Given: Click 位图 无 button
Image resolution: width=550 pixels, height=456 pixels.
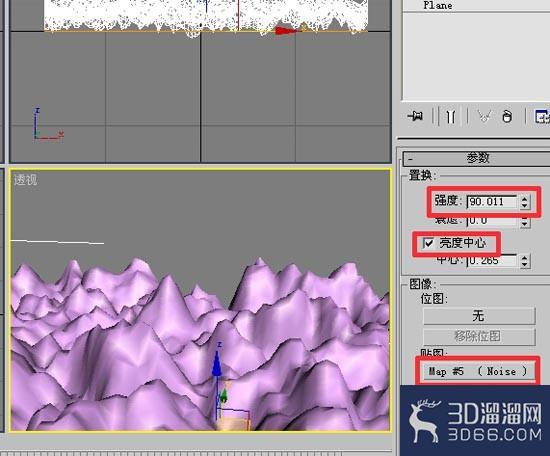Looking at the screenshot, I should click(x=479, y=316).
